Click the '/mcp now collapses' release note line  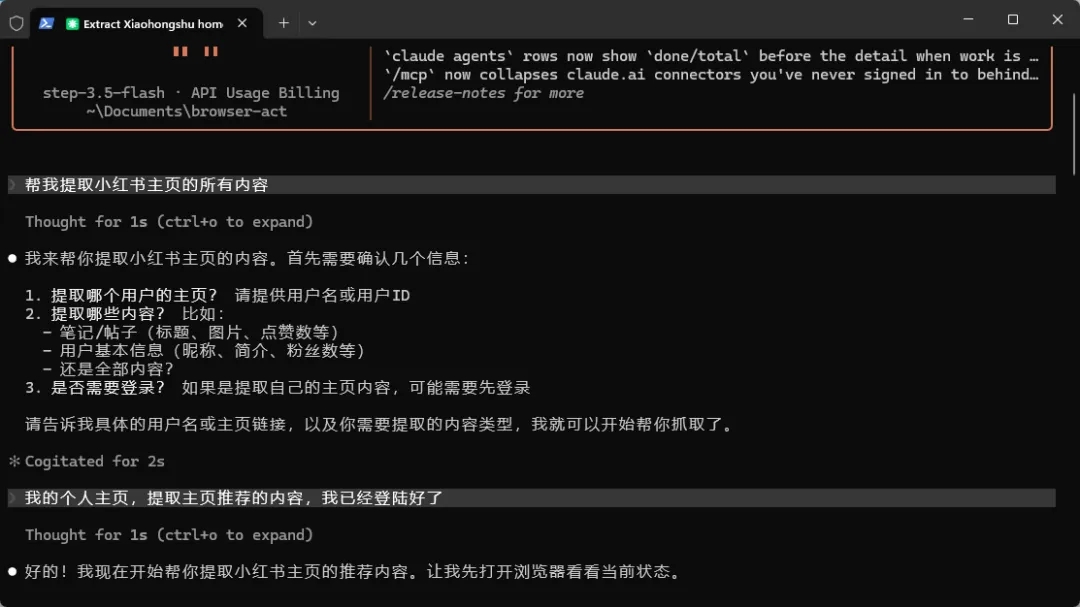click(711, 74)
